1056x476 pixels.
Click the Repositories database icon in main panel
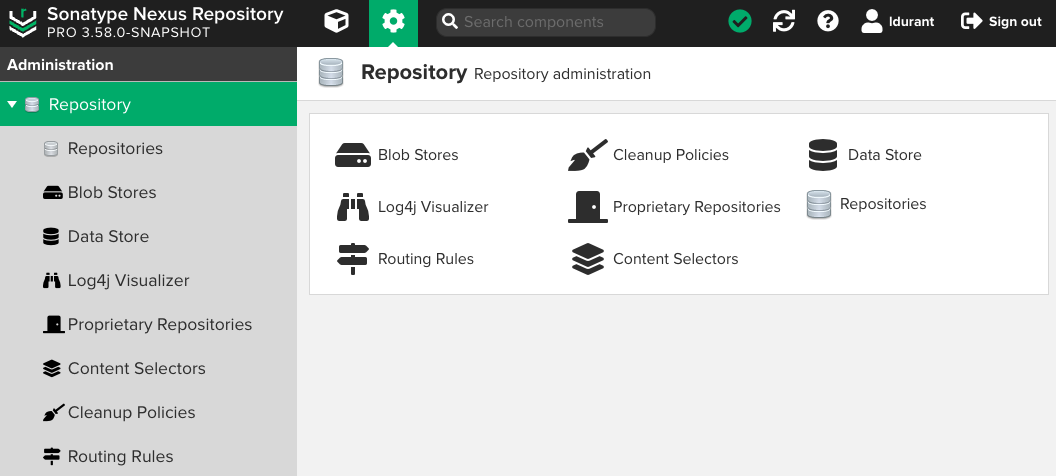click(818, 204)
